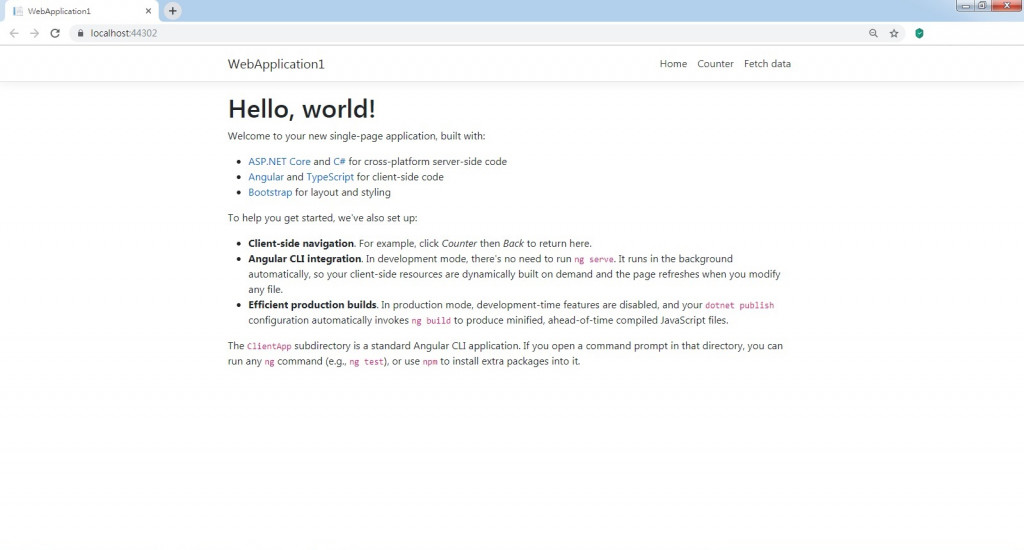
Task: Open the Fetch data nav item
Action: pos(767,63)
